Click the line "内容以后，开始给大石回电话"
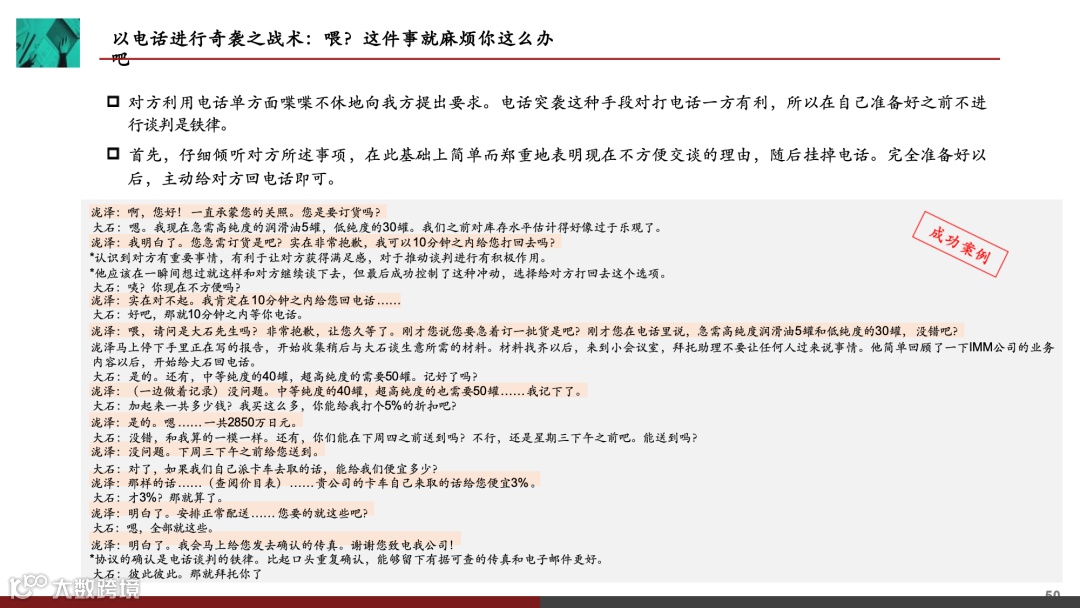The image size is (1080, 608). click(x=174, y=361)
